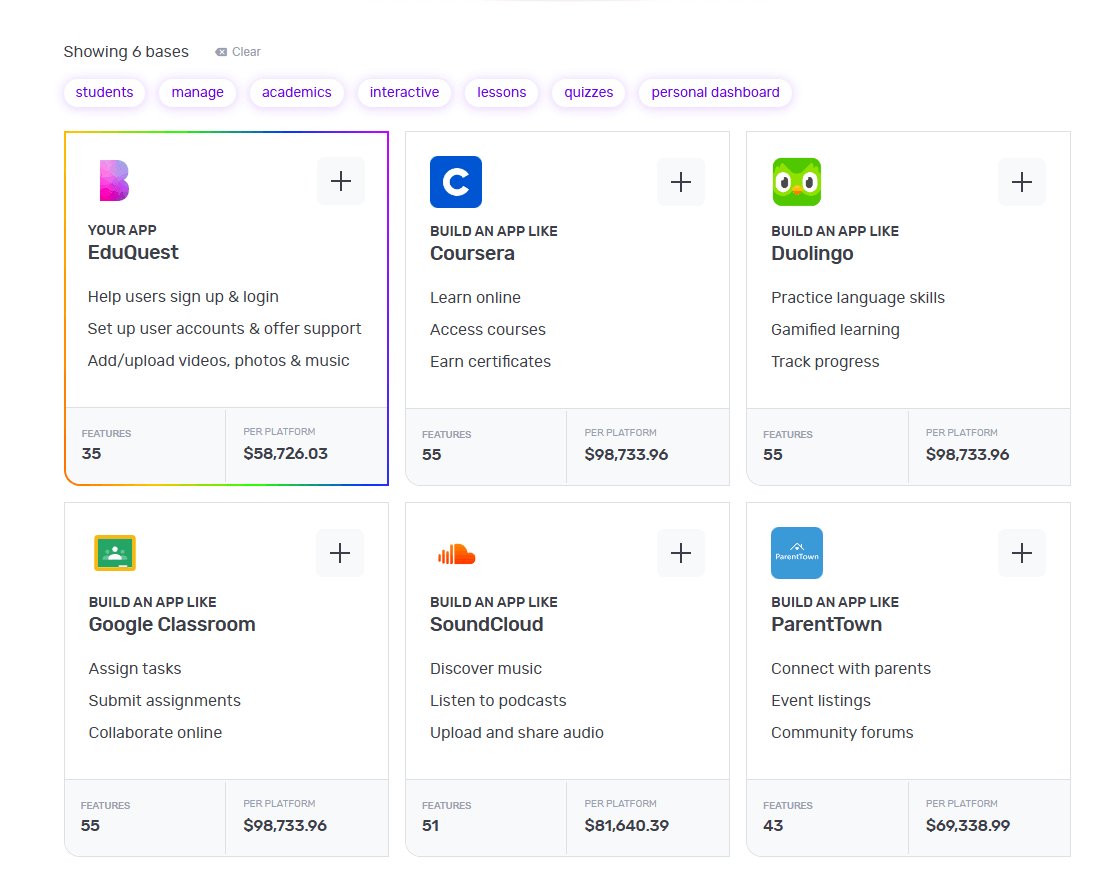Click the 35 features count on EduQuest
The height and width of the screenshot is (881, 1117).
[x=91, y=454]
